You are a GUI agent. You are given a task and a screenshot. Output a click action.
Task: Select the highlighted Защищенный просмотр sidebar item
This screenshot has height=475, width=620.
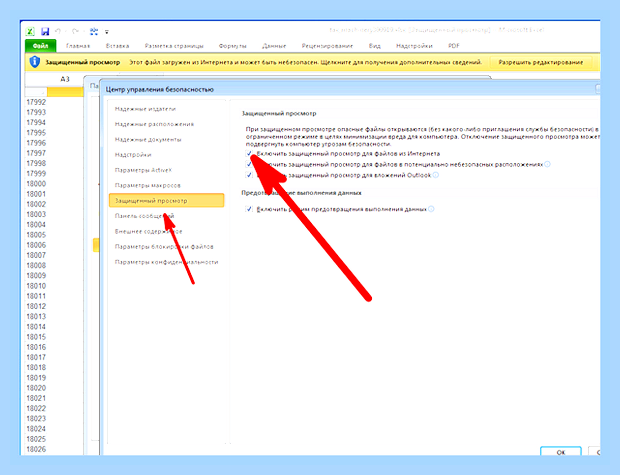(166, 201)
